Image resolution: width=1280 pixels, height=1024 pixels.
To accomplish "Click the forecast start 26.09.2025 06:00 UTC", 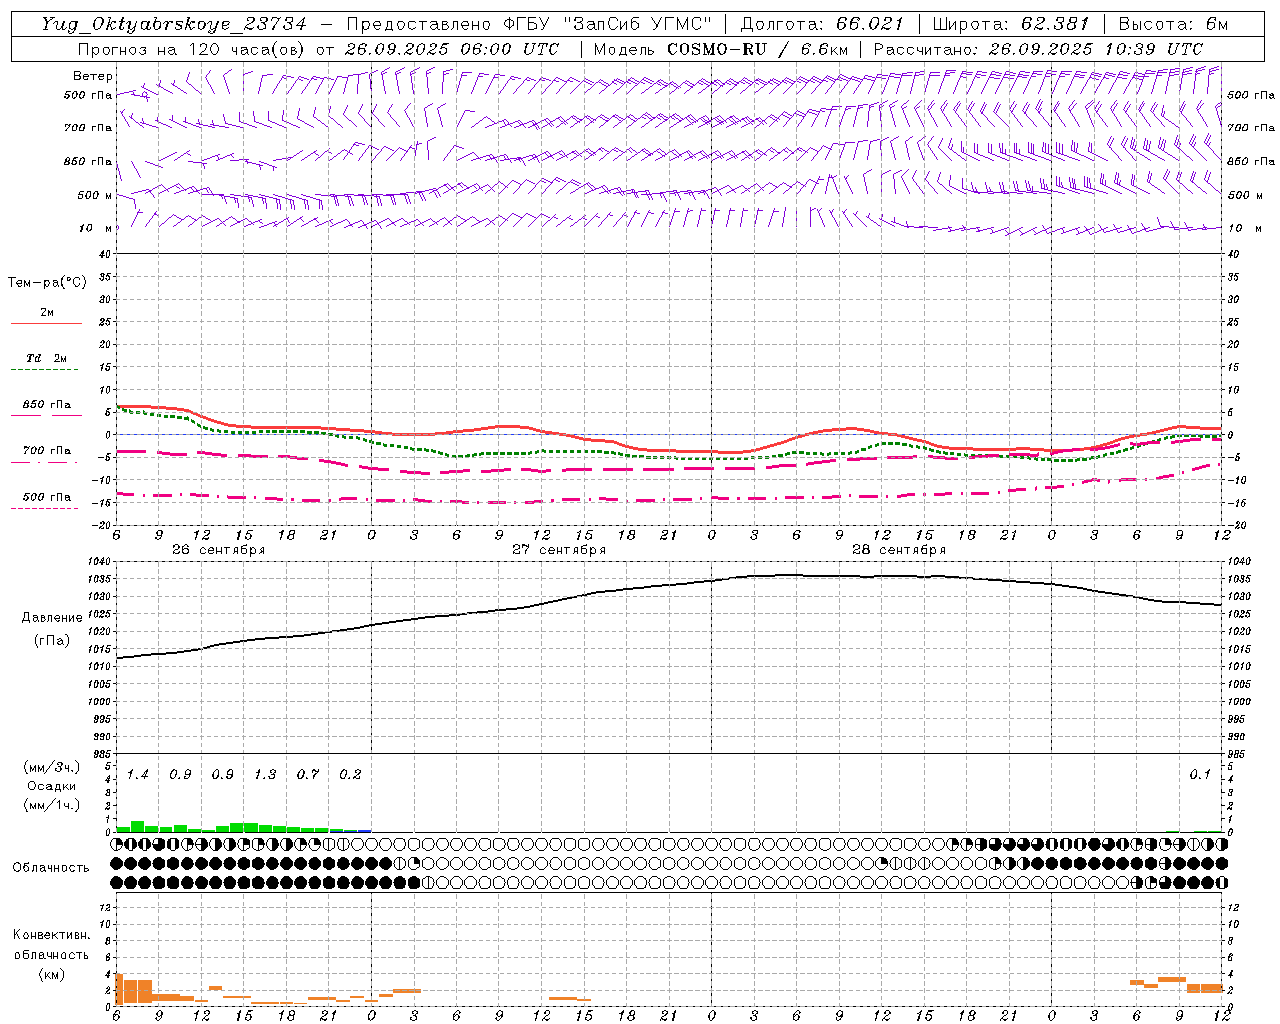I will tap(452, 49).
